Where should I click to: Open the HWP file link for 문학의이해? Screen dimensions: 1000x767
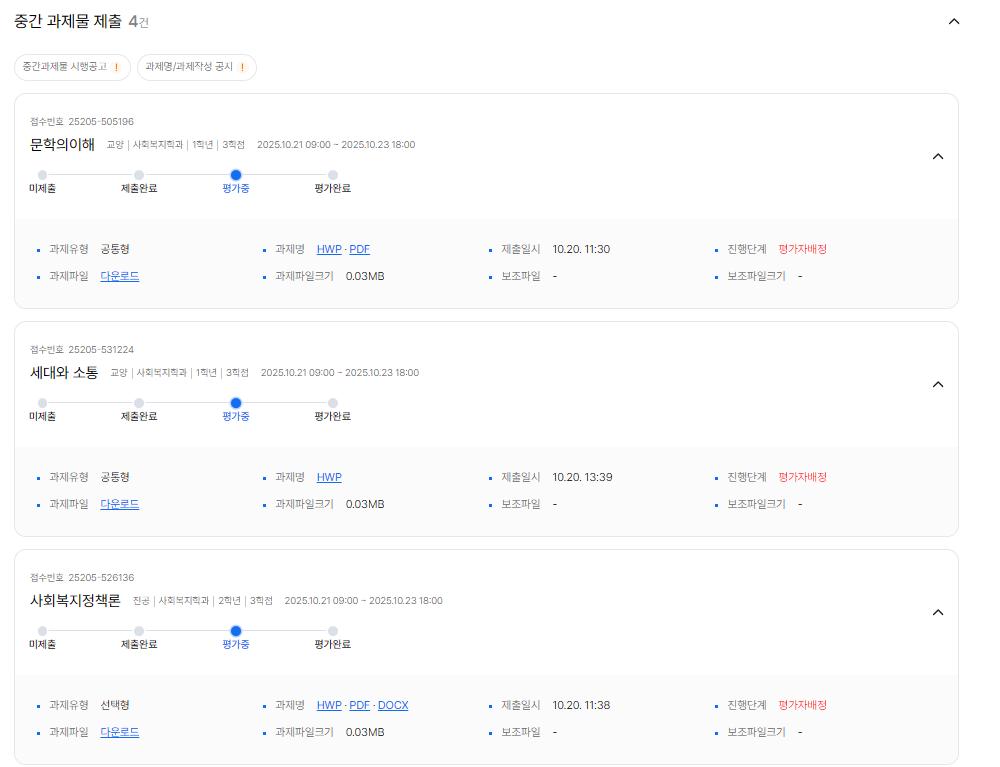[x=329, y=249]
